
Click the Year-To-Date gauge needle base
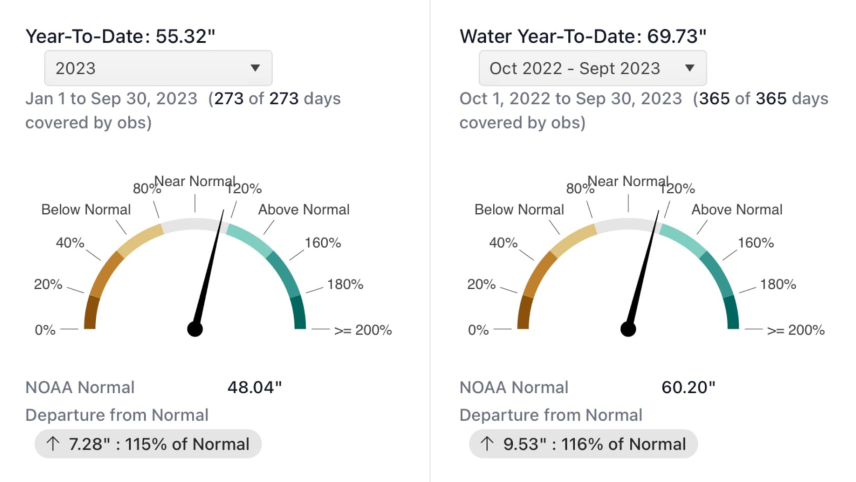[x=195, y=328]
